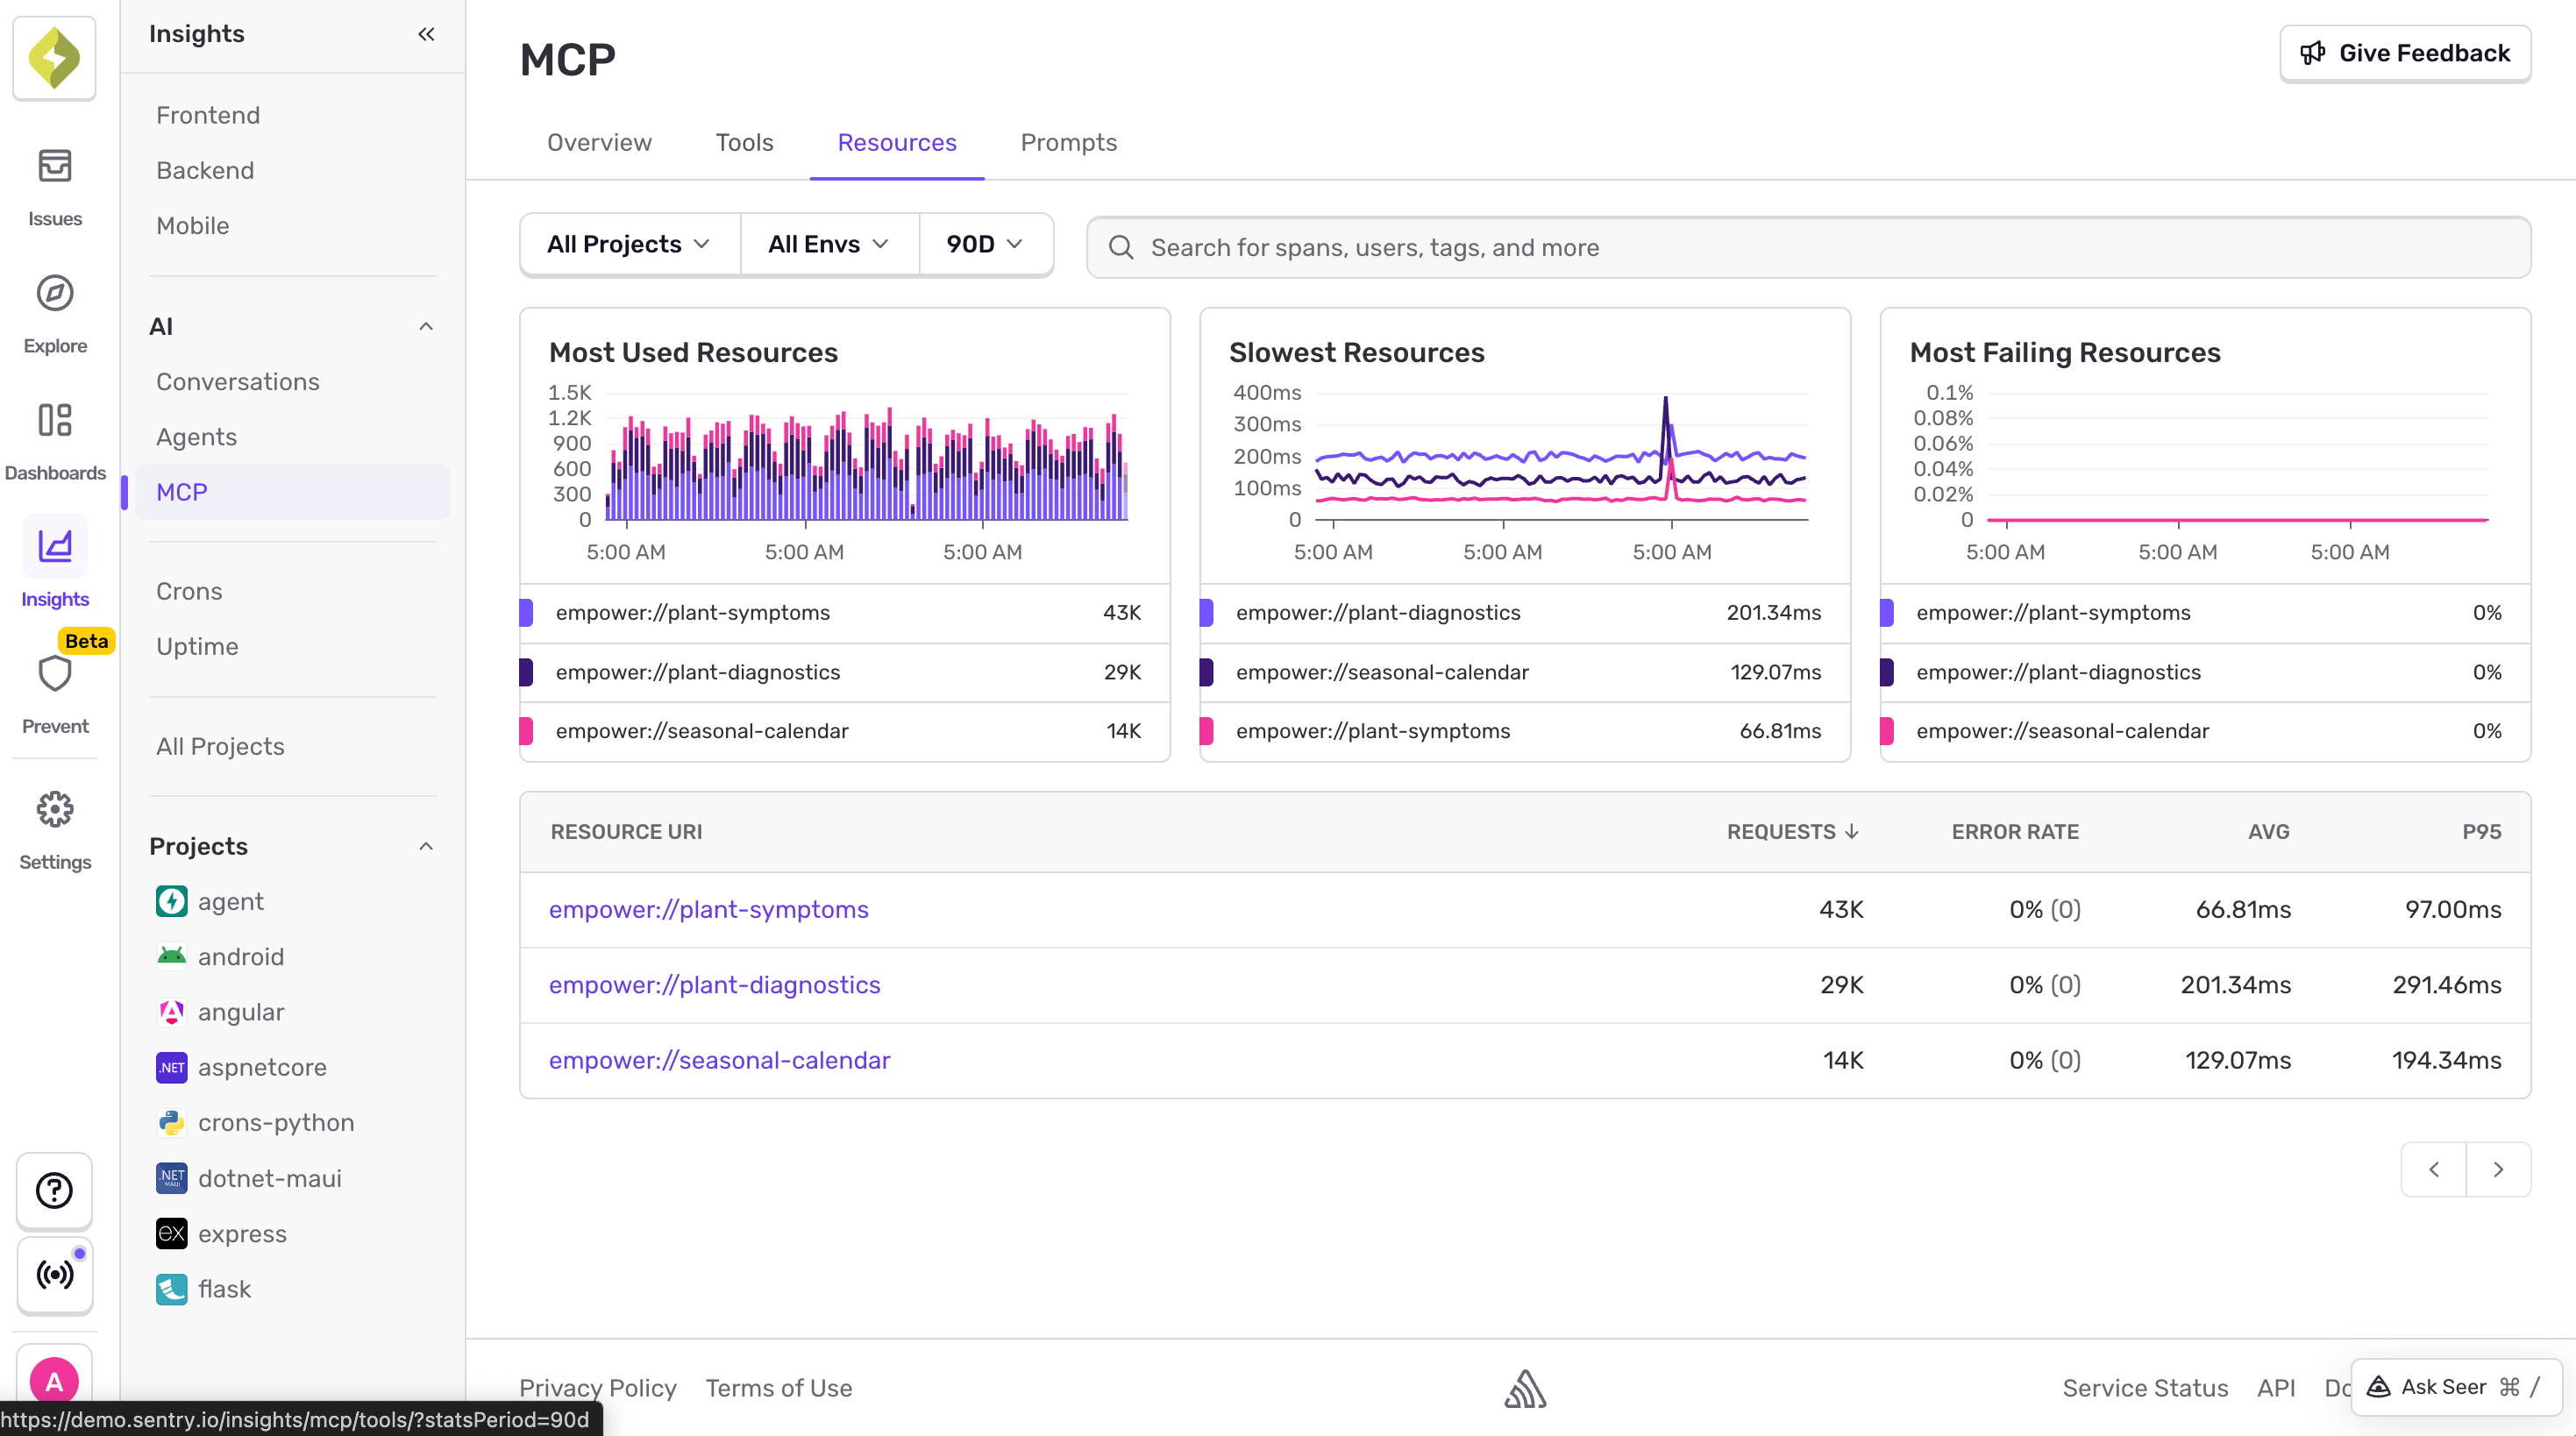Open the empower://plant-diagnostics resource link
Viewport: 2576px width, 1436px height.
(x=714, y=985)
